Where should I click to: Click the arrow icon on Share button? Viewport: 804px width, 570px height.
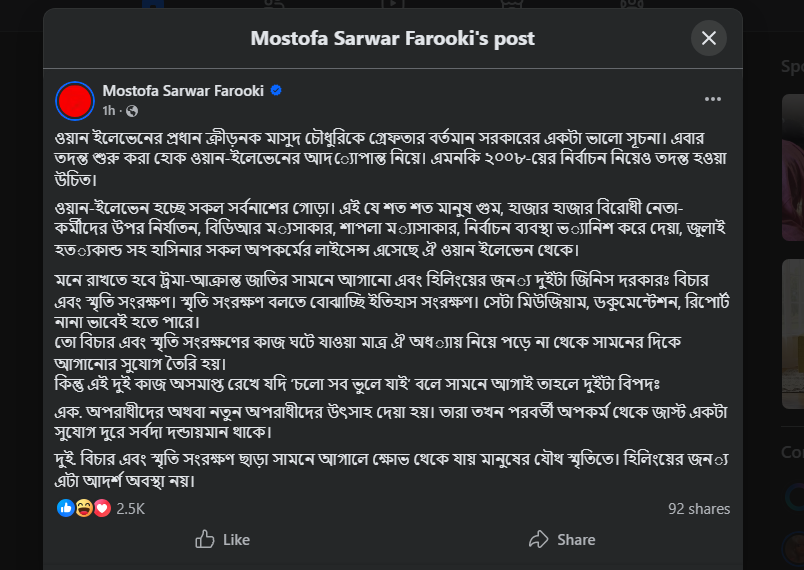click(538, 539)
